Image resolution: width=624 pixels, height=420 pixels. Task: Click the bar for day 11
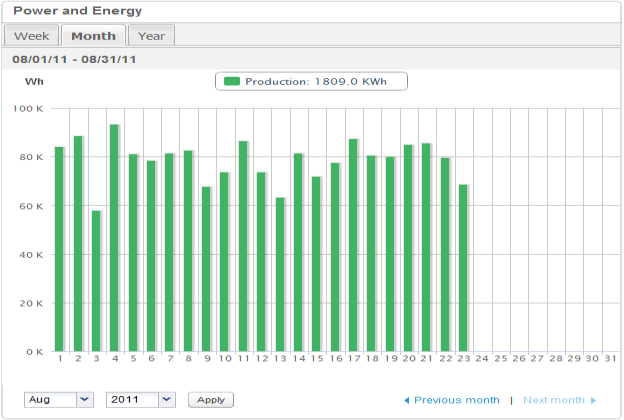[243, 246]
